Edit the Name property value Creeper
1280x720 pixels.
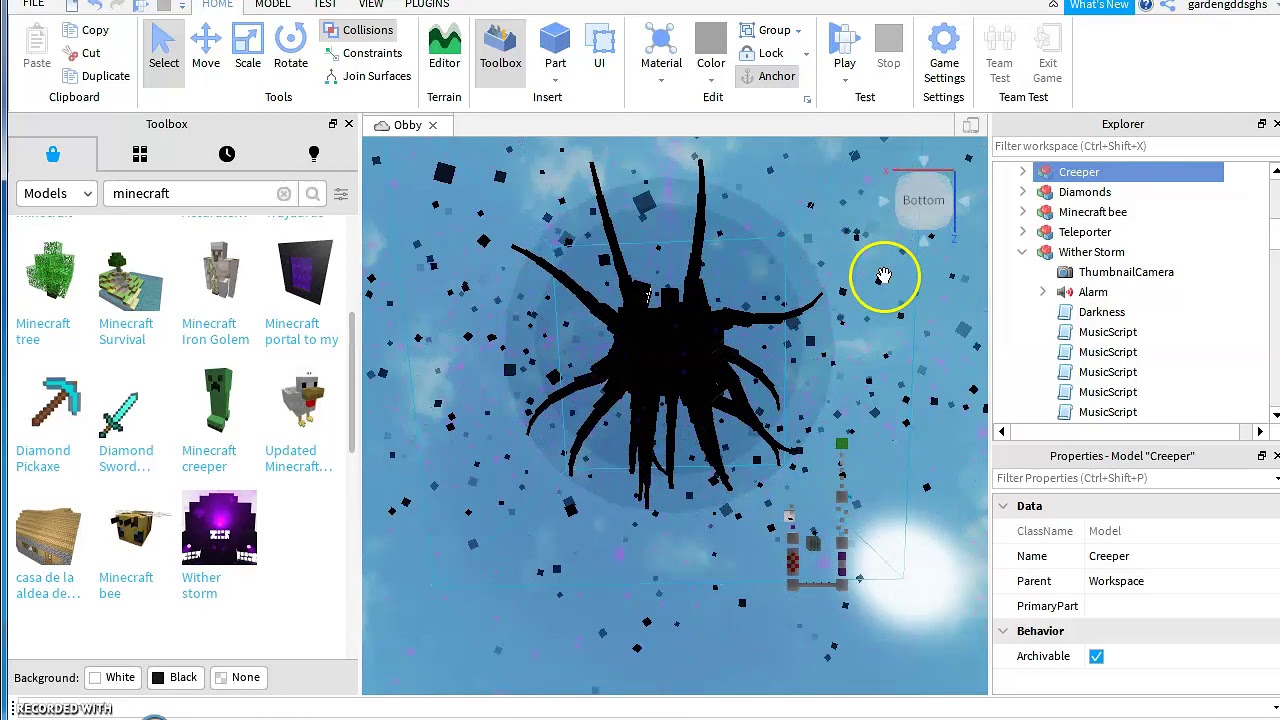pyautogui.click(x=1180, y=556)
